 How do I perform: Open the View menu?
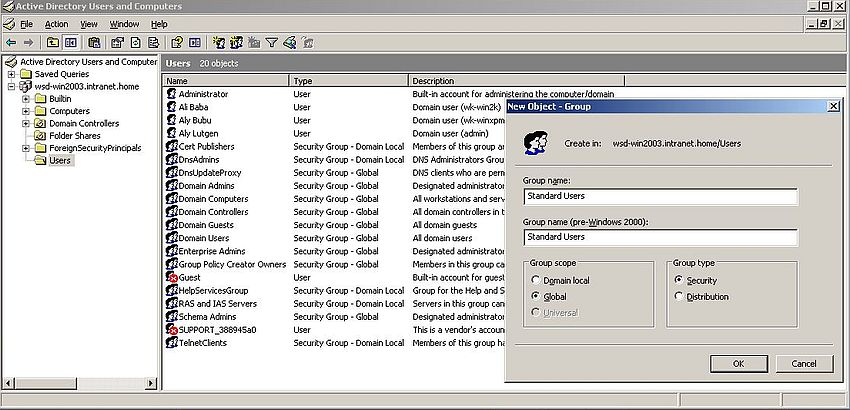89,23
